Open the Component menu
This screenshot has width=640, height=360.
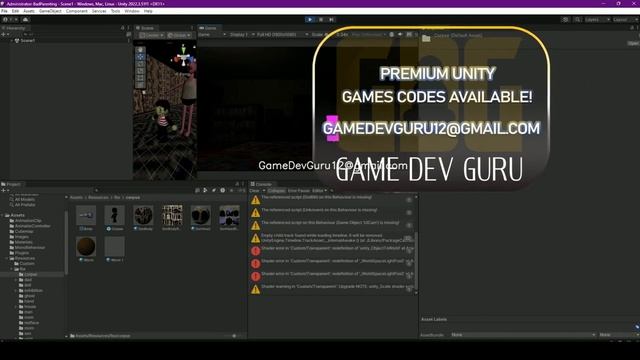coord(77,11)
